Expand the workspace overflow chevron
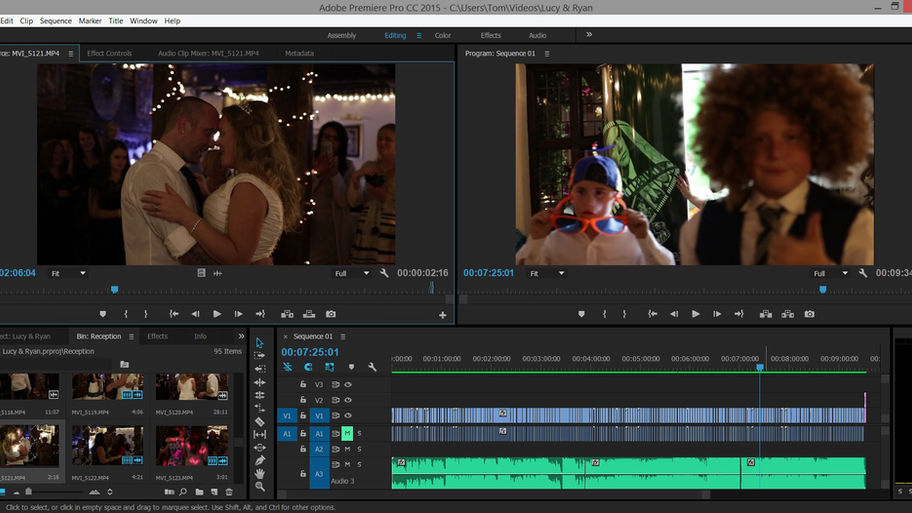 589,35
